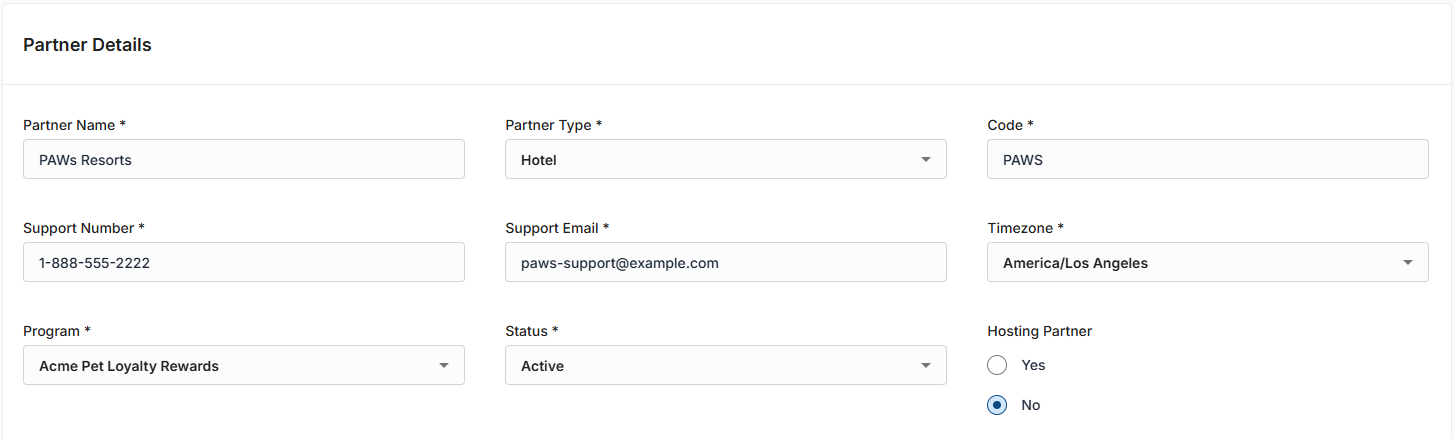
Task: Click the "No" option label text
Action: [x=1030, y=405]
